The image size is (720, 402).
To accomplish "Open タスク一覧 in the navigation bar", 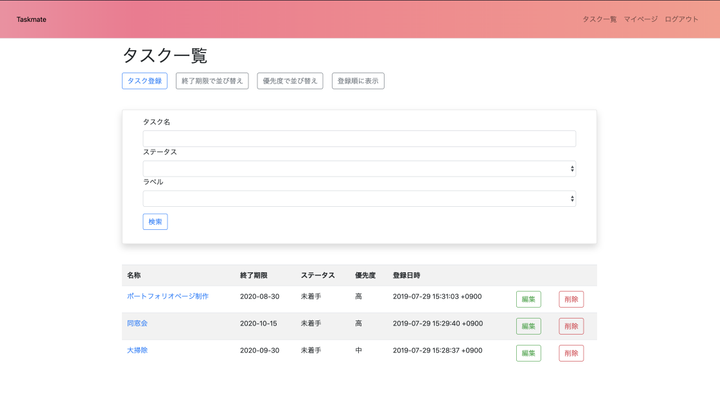I will [x=599, y=19].
